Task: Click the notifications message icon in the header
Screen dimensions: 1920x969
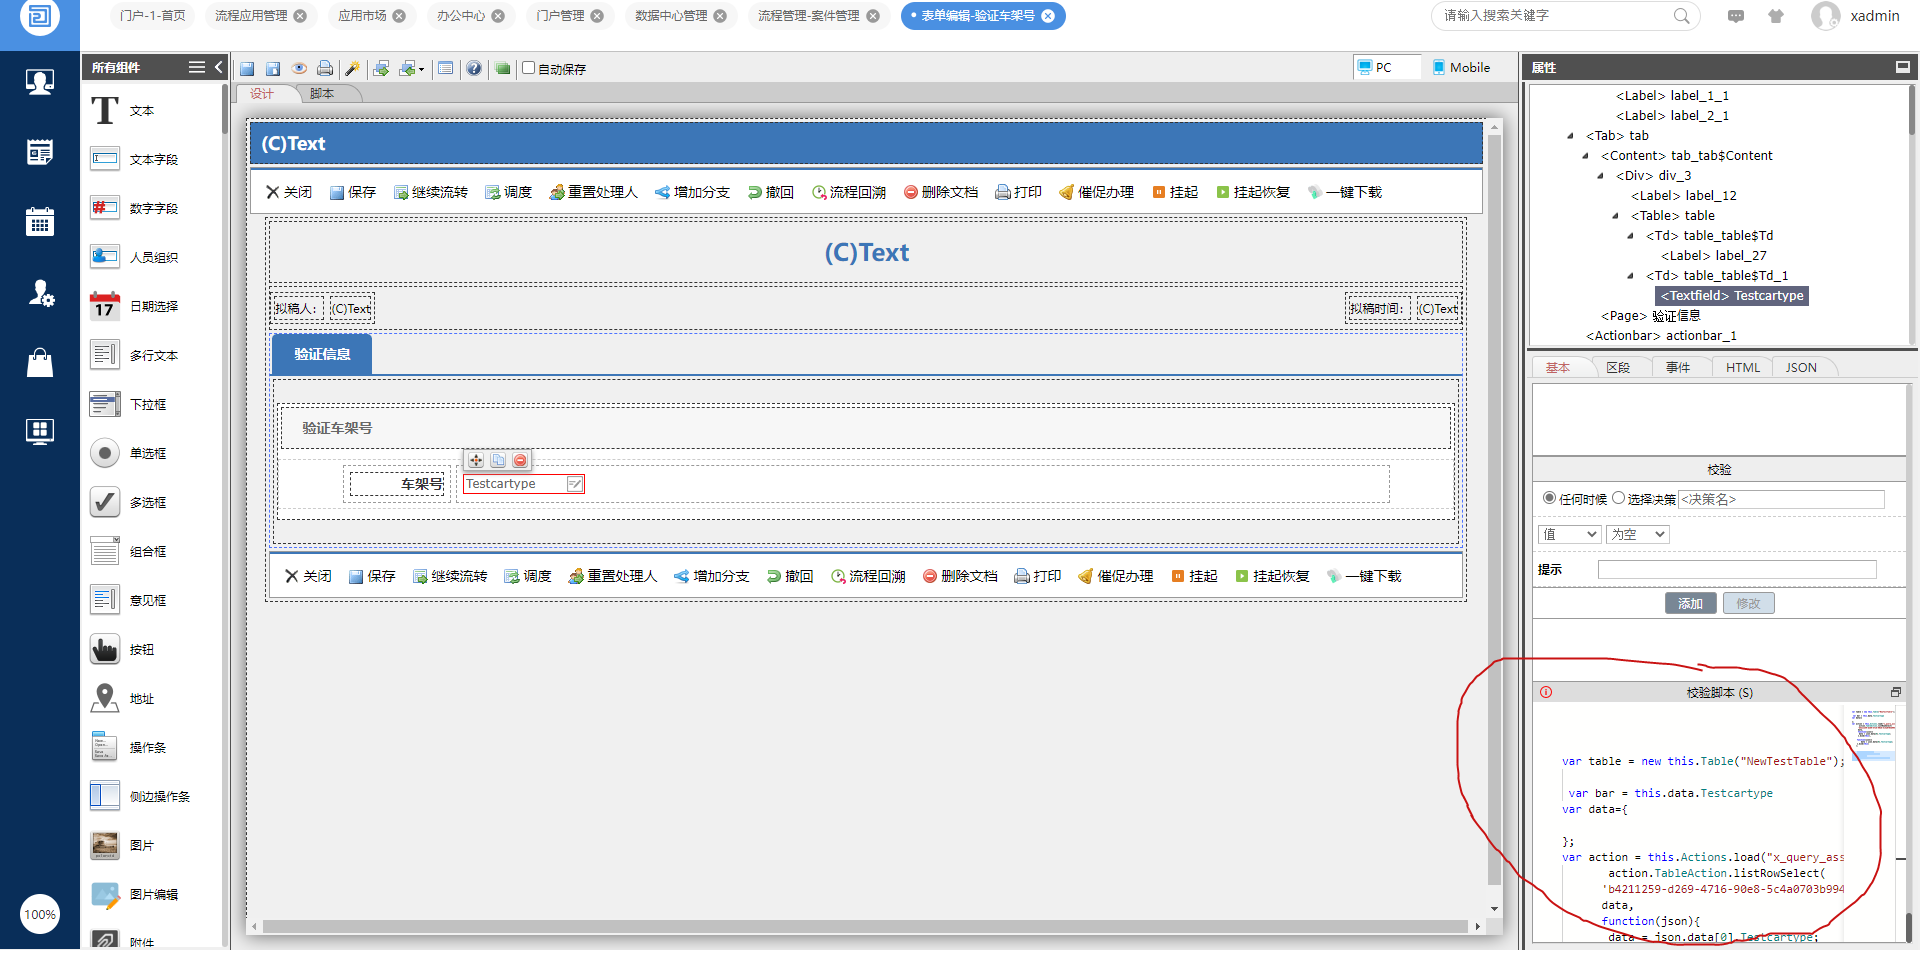Action: click(1736, 16)
